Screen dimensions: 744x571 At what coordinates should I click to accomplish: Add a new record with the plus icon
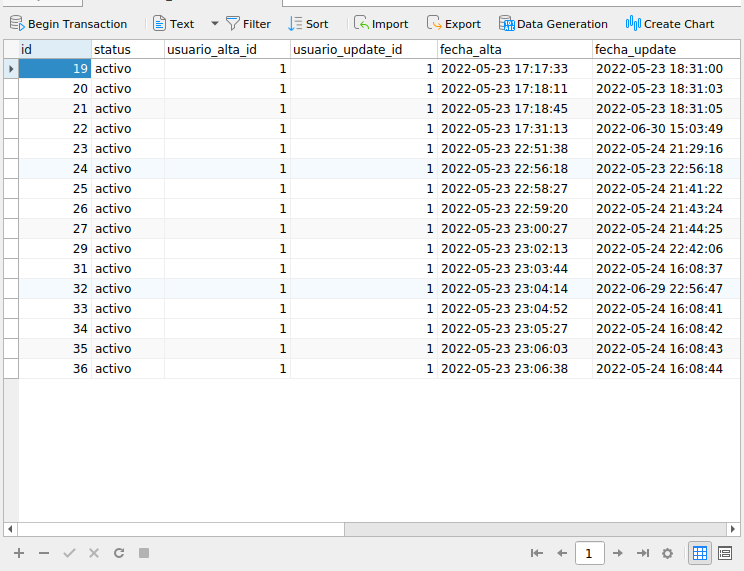(19, 553)
